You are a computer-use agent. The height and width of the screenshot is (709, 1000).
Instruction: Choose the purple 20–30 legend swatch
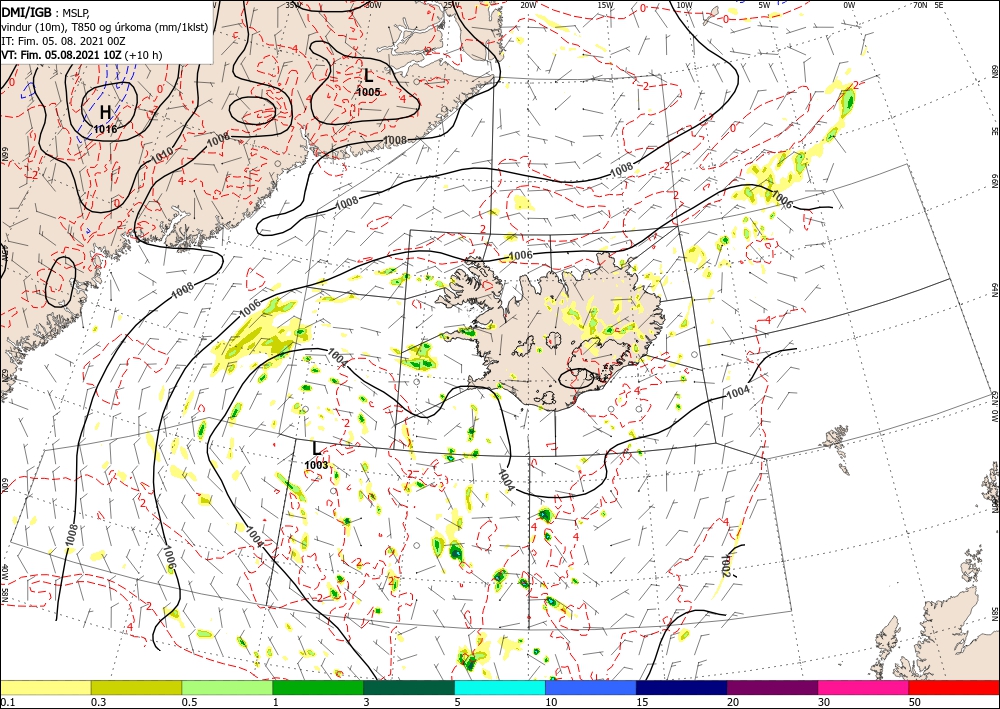(772, 687)
